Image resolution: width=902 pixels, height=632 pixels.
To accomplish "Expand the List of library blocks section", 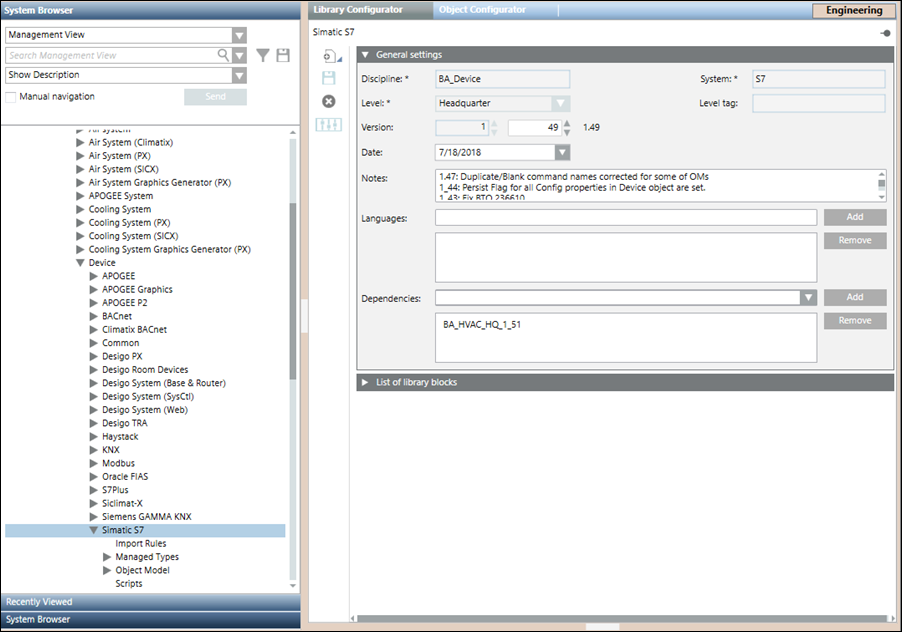I will pyautogui.click(x=366, y=382).
